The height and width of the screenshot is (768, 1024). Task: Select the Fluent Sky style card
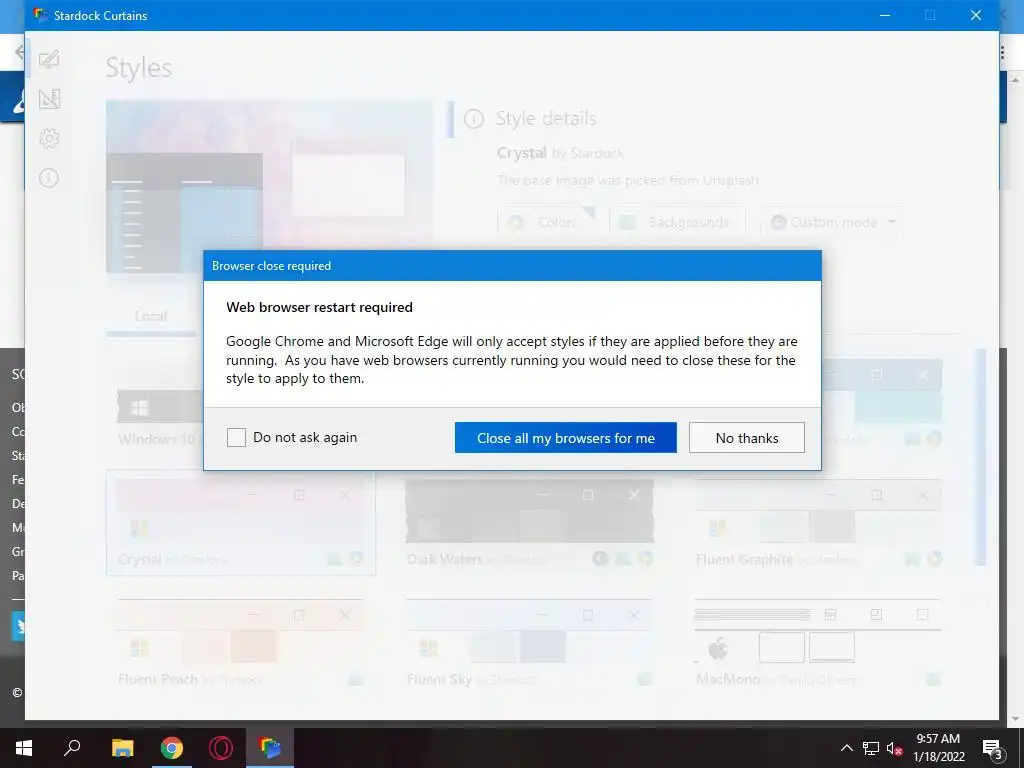pos(530,643)
